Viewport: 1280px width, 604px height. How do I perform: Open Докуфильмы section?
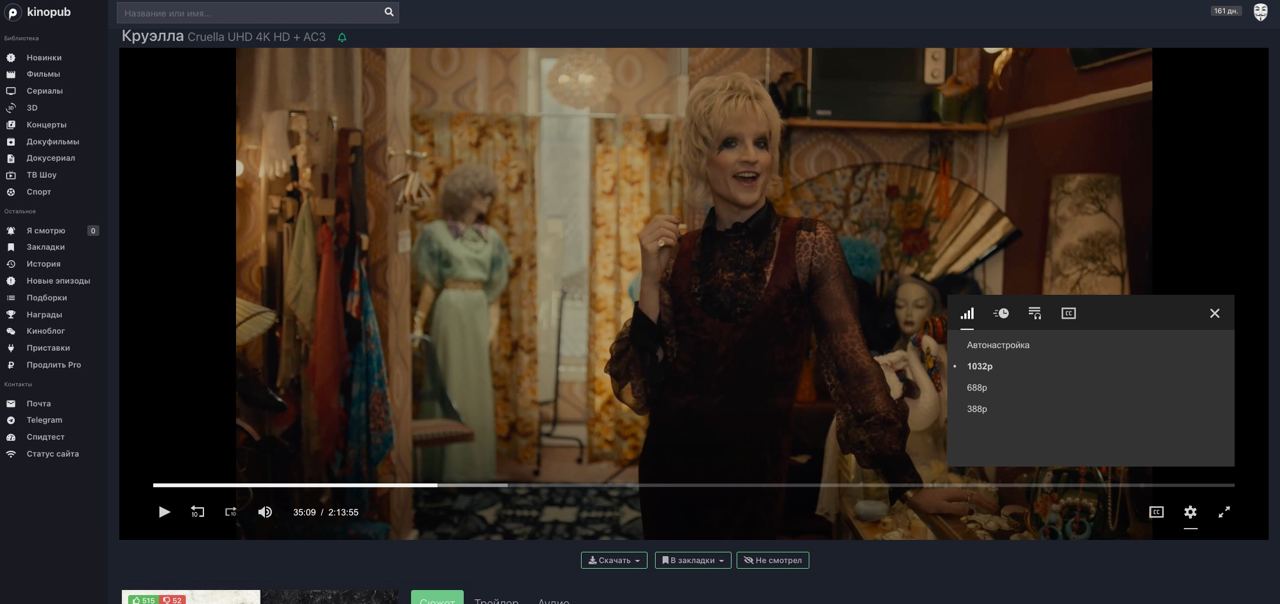(x=53, y=142)
